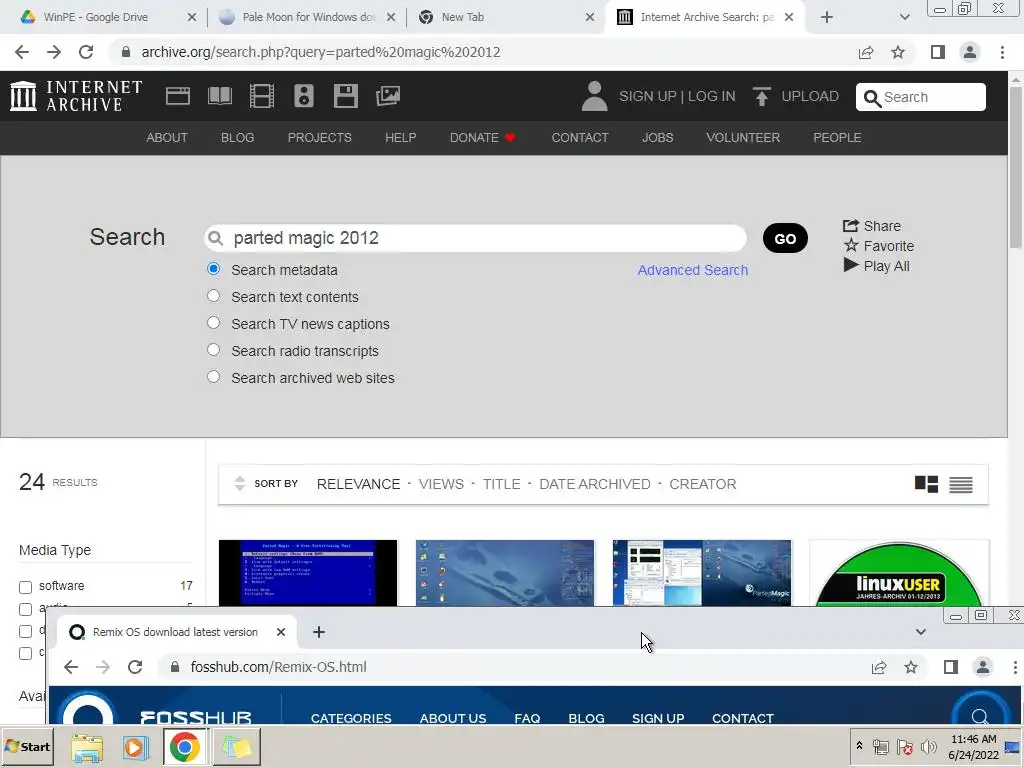Click the Share link beside search

click(x=872, y=226)
